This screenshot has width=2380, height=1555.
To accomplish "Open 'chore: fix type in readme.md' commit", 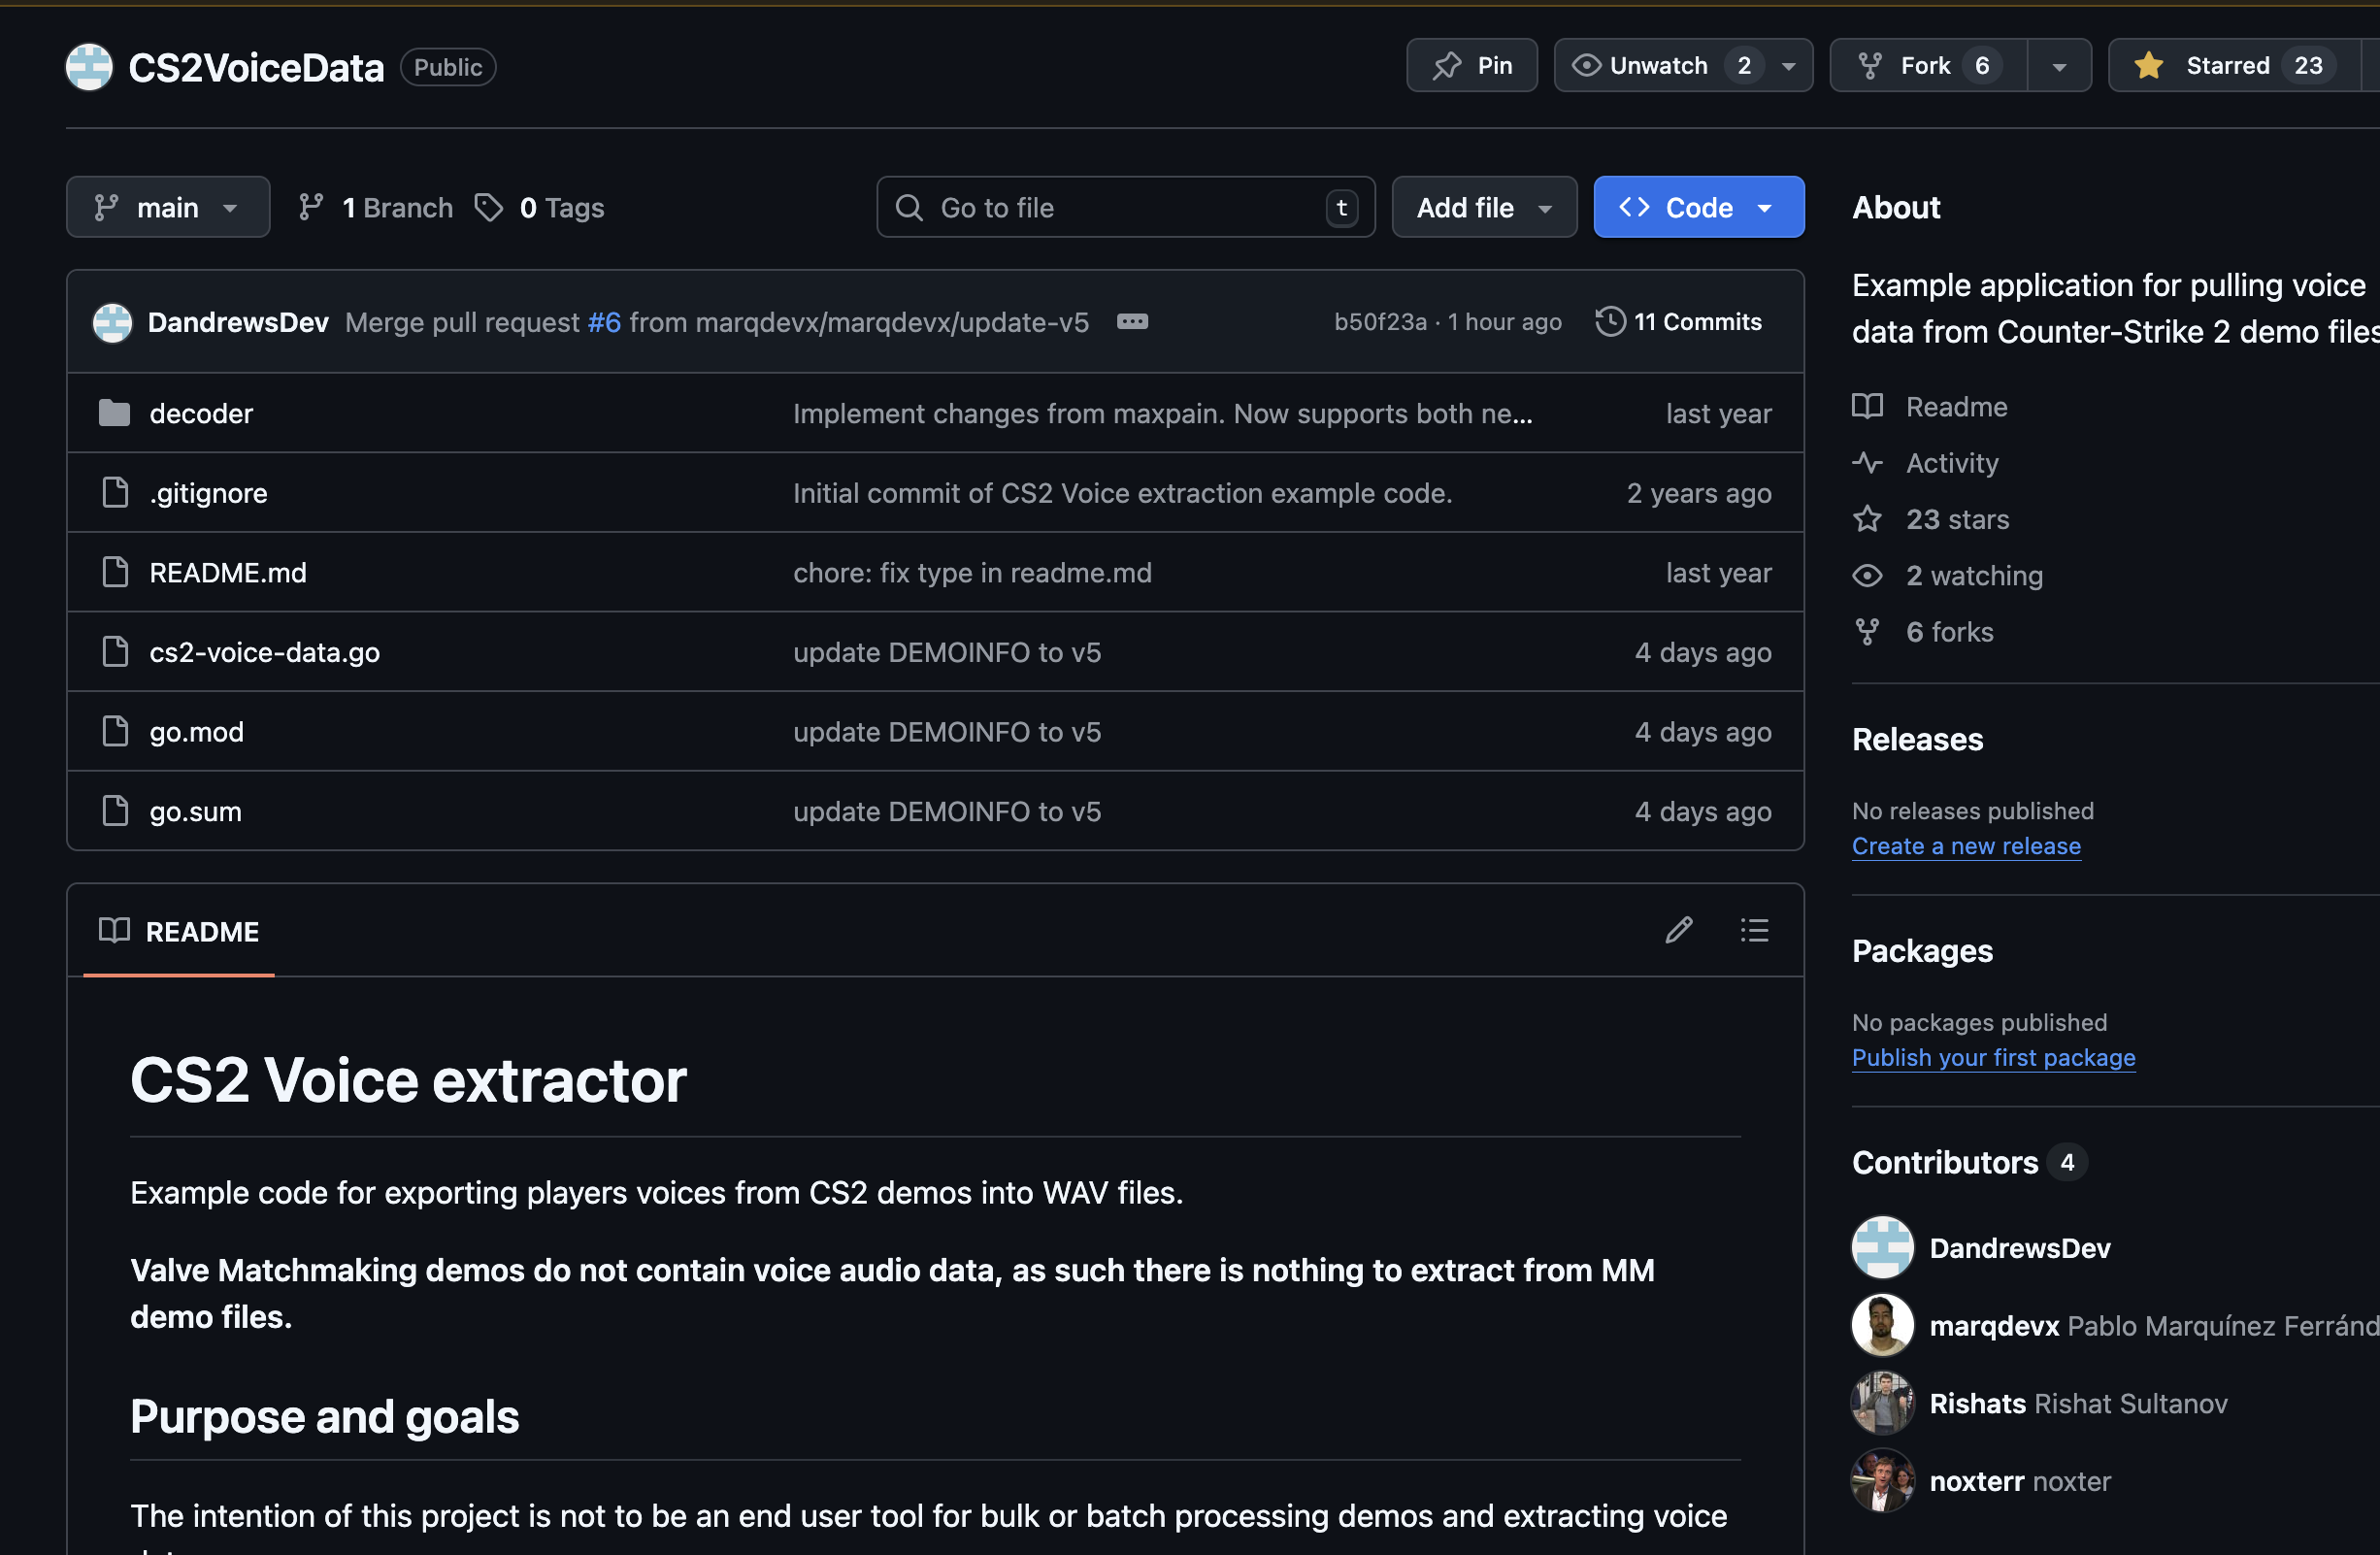I will click(972, 573).
